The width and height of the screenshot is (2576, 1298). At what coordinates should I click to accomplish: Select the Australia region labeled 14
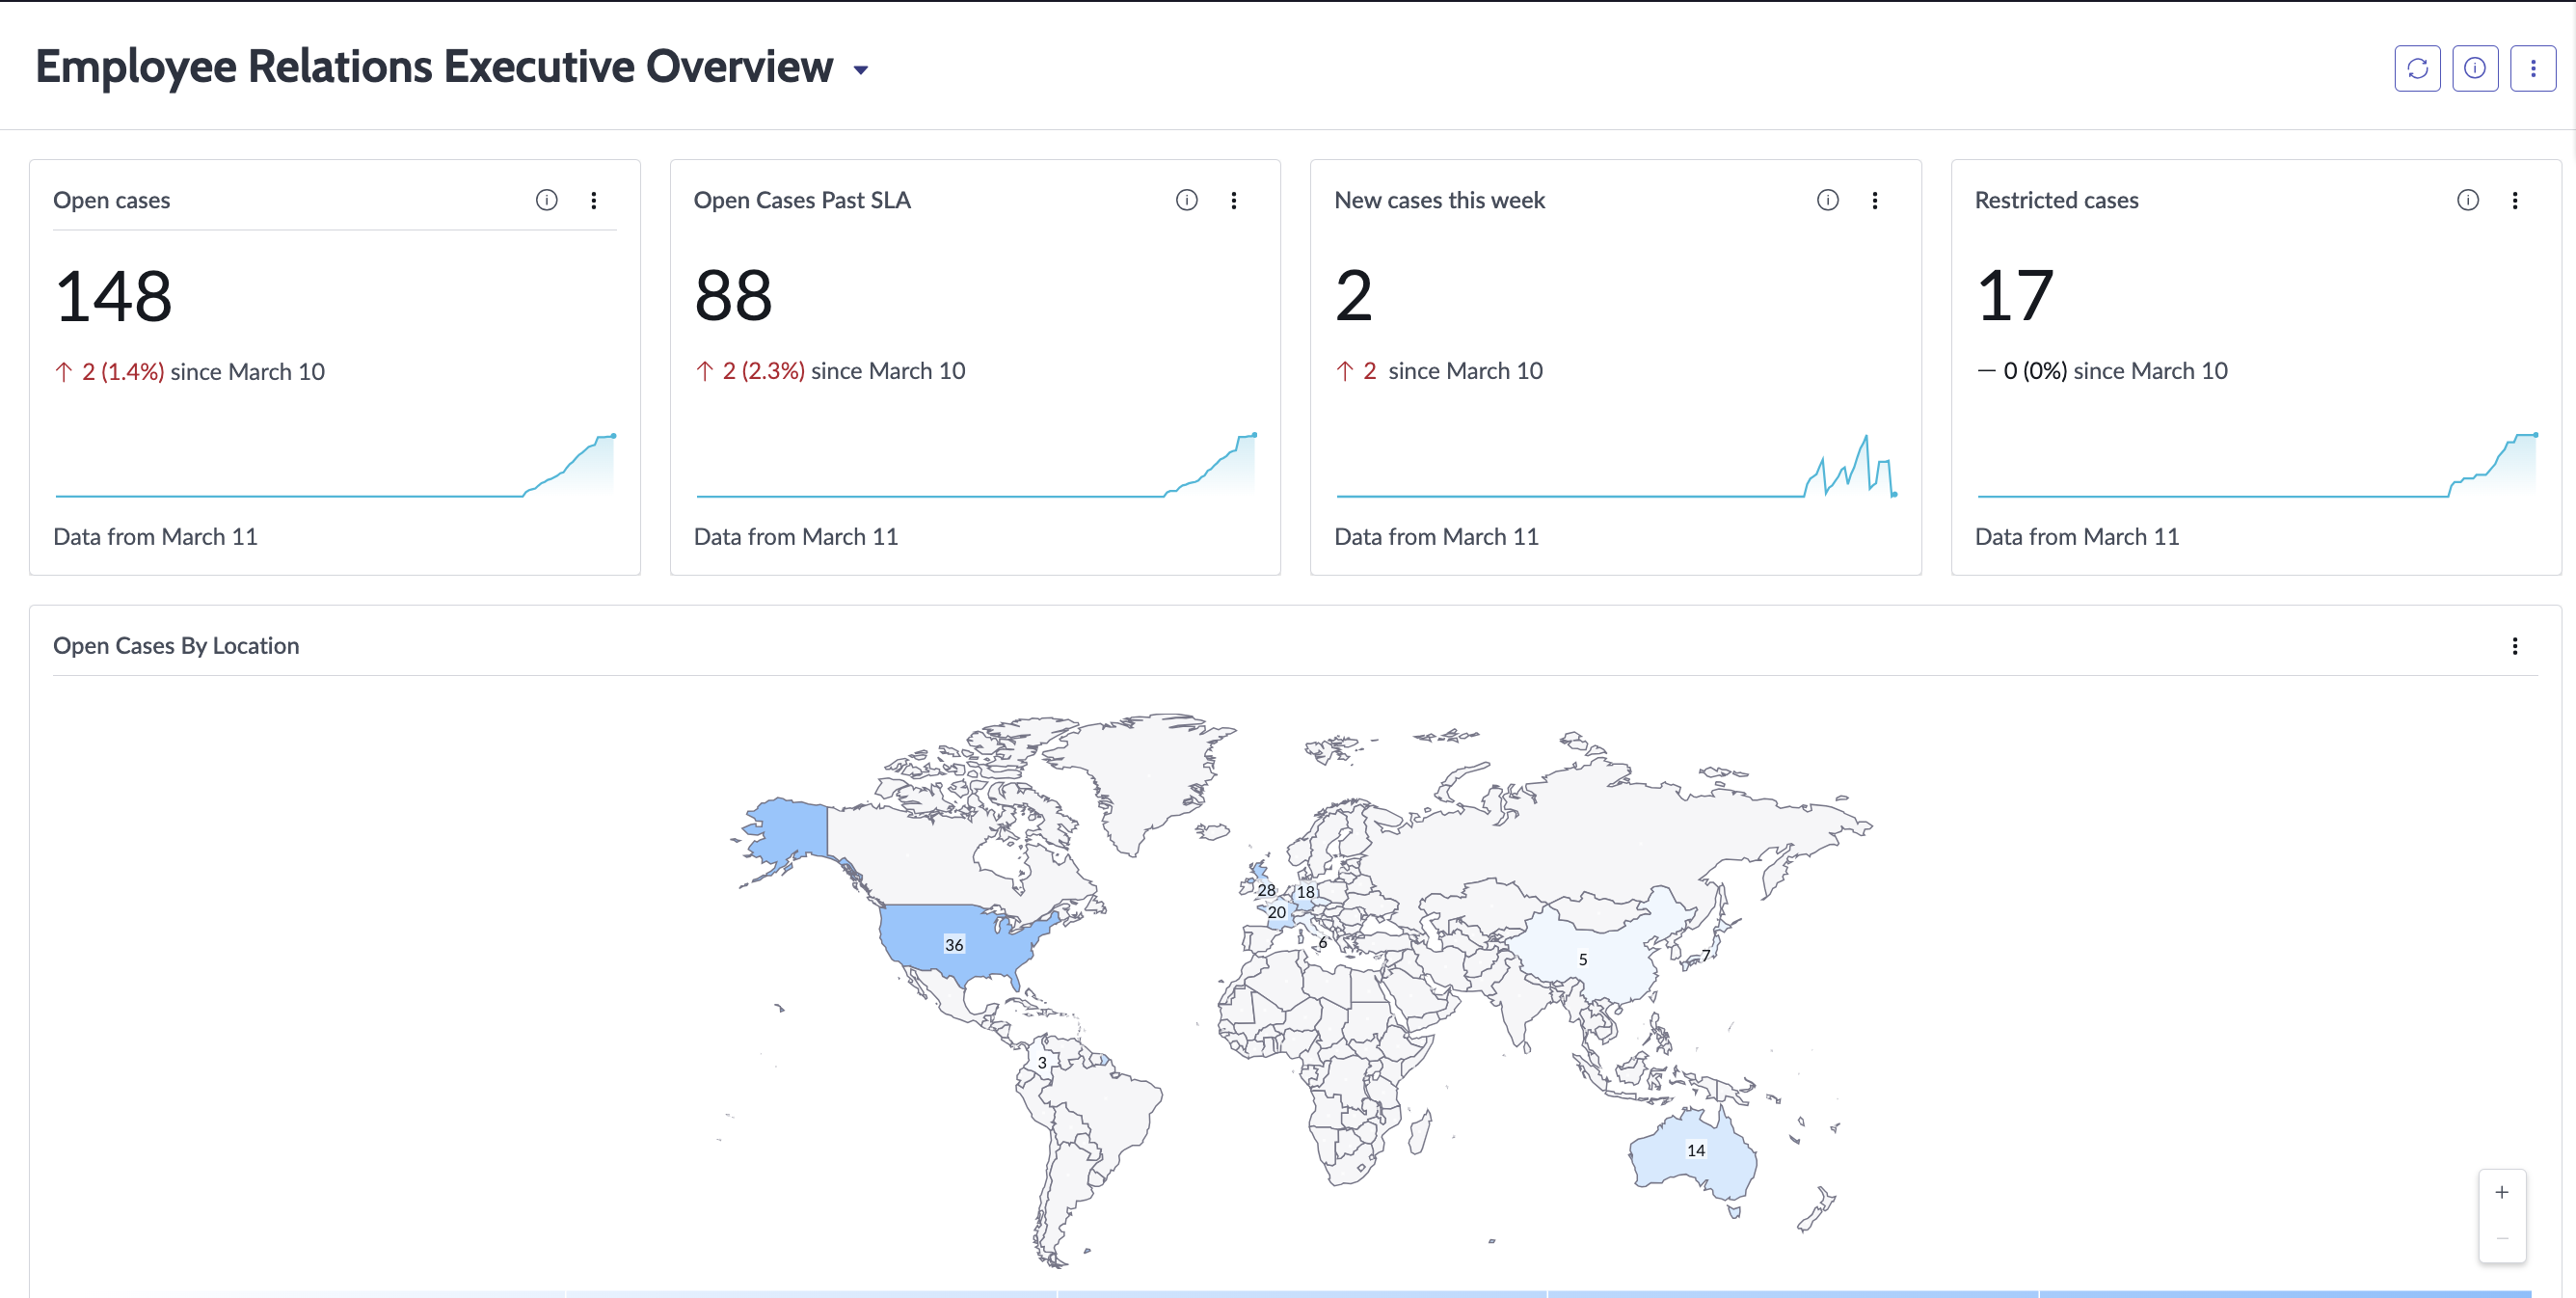click(1696, 1151)
